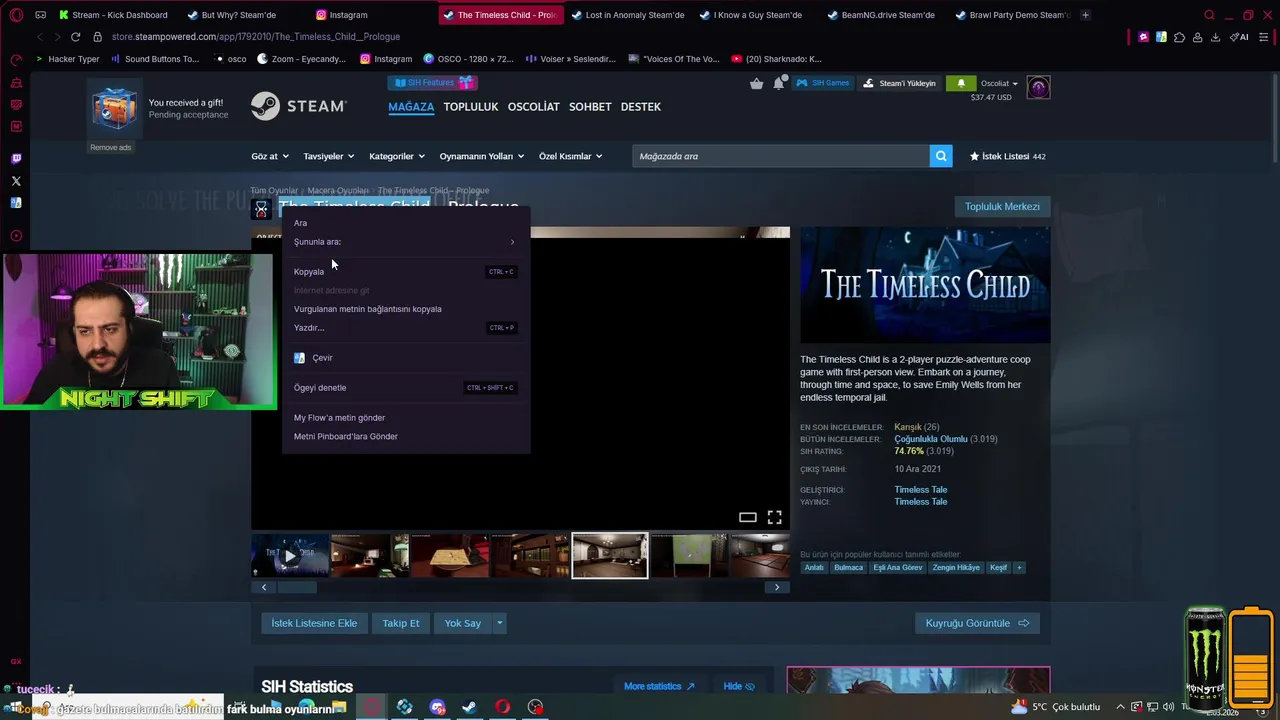1280x720 pixels.
Task: Open X in the Opera sidebar
Action: 16,181
